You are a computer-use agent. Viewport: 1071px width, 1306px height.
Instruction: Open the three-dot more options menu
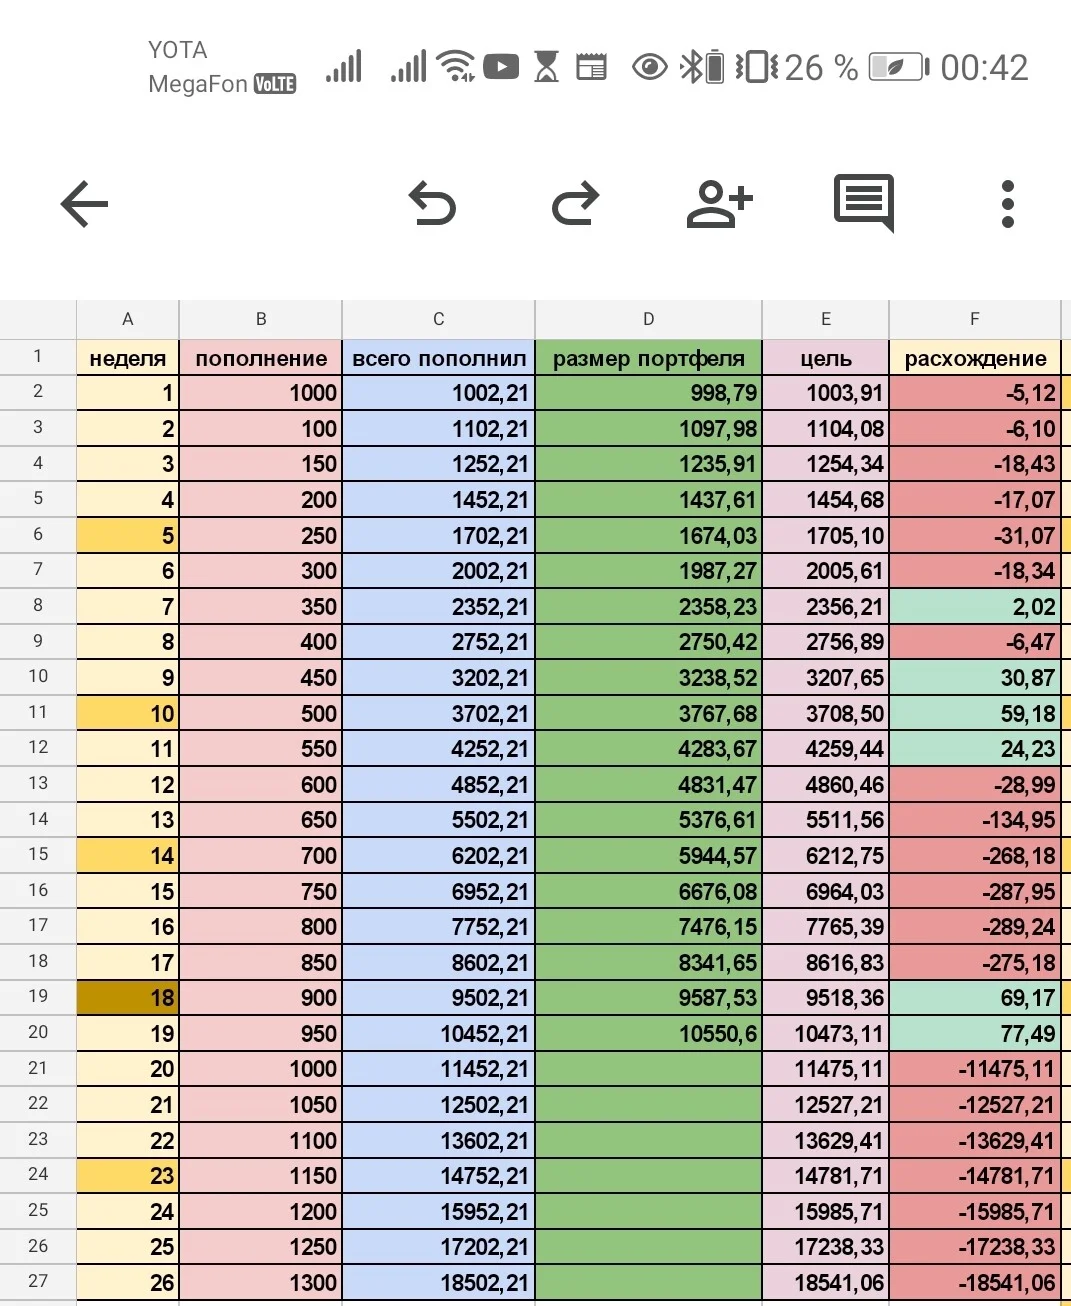tap(1008, 204)
